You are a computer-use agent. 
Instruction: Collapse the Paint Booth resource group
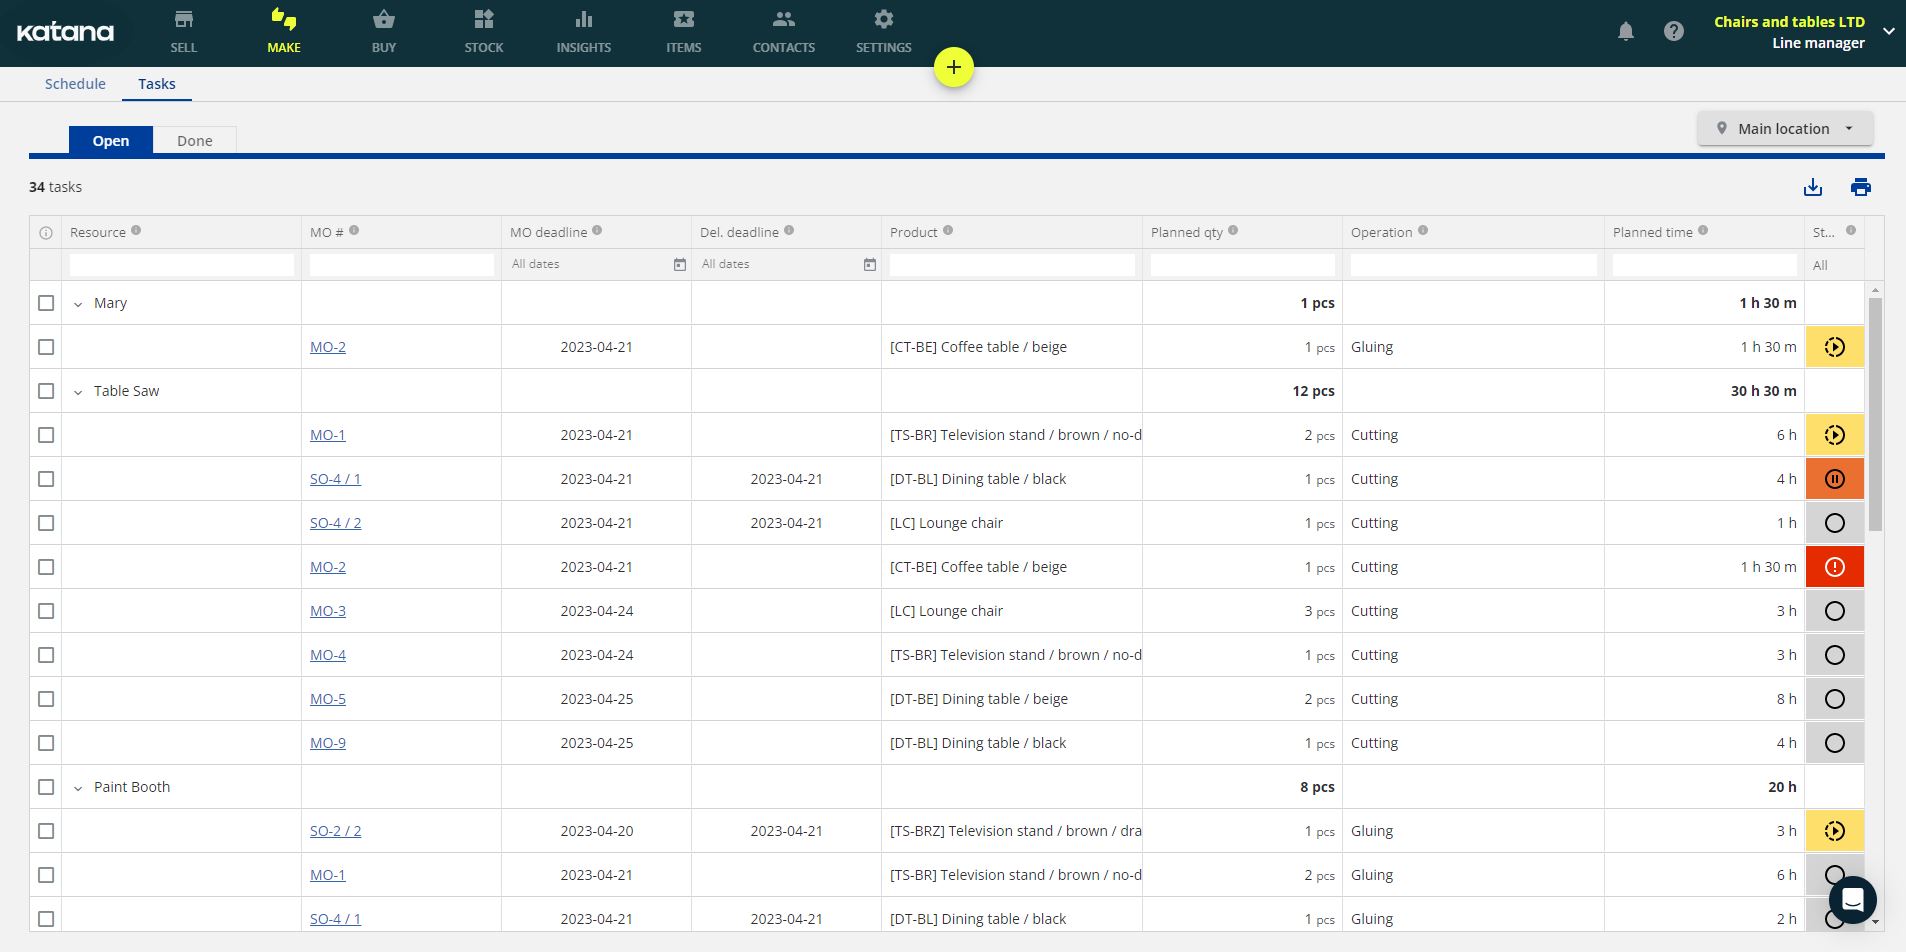click(x=78, y=788)
